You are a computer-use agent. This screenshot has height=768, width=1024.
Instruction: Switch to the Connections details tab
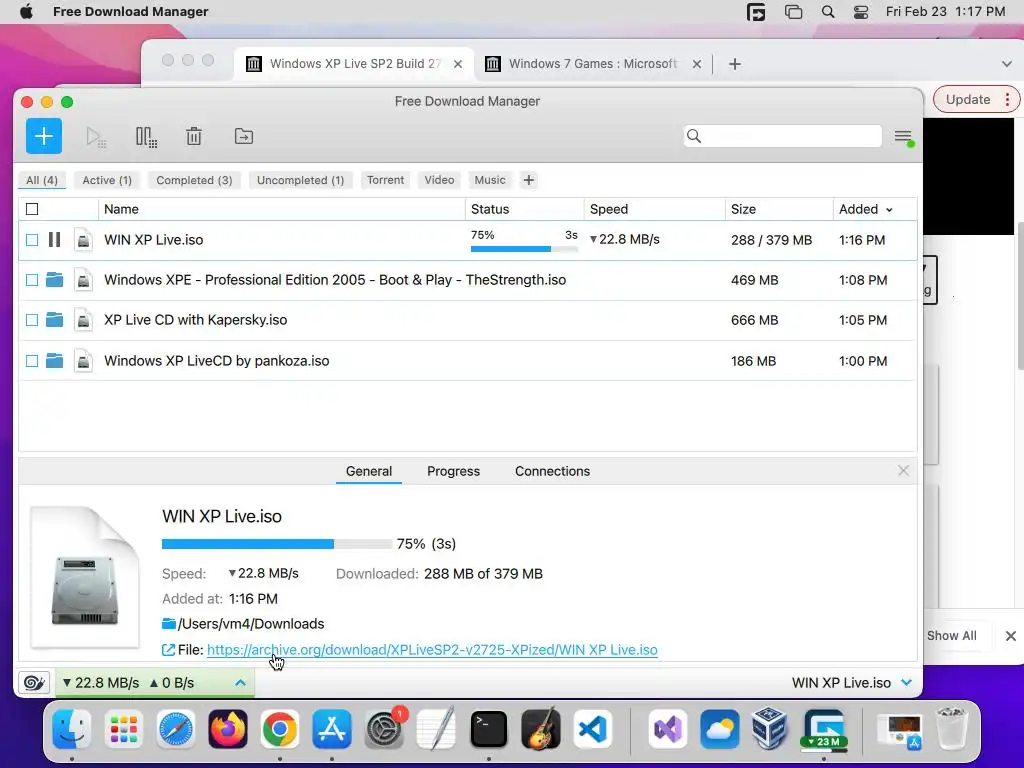(x=552, y=471)
